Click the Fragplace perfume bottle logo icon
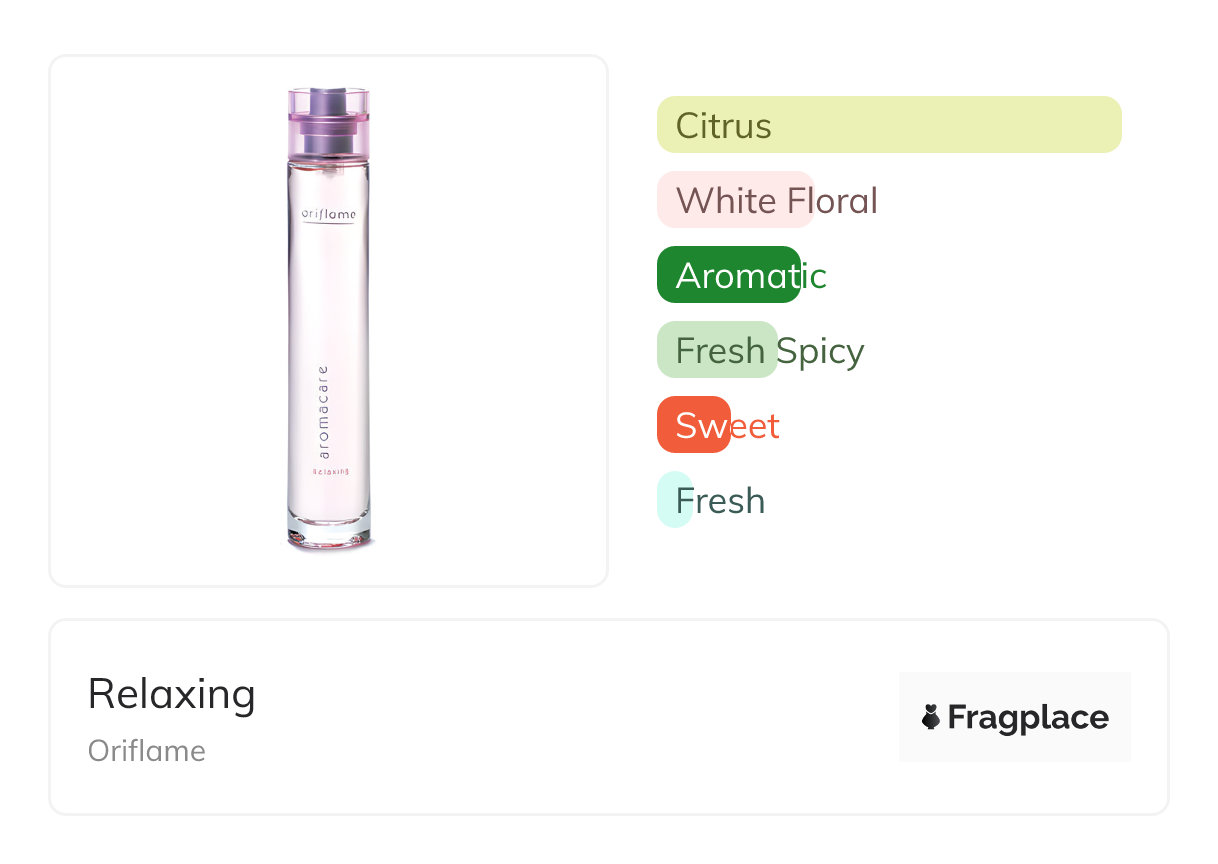 pyautogui.click(x=931, y=717)
